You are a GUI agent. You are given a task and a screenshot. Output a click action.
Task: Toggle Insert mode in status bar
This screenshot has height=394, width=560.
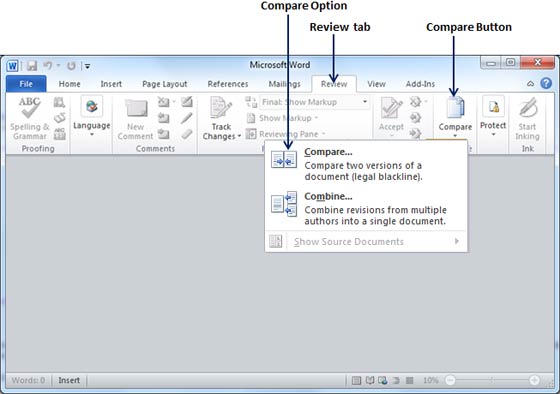pyautogui.click(x=69, y=380)
